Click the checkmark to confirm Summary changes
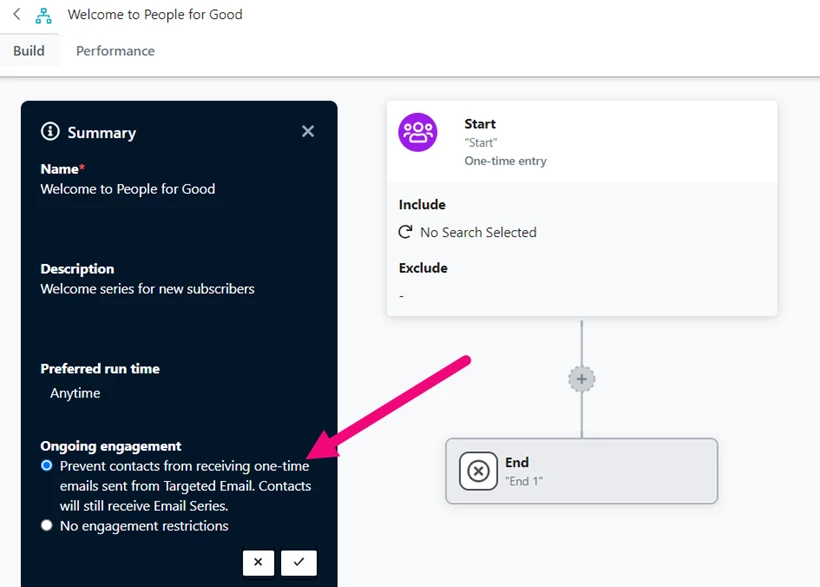The image size is (820, 587). coord(298,562)
